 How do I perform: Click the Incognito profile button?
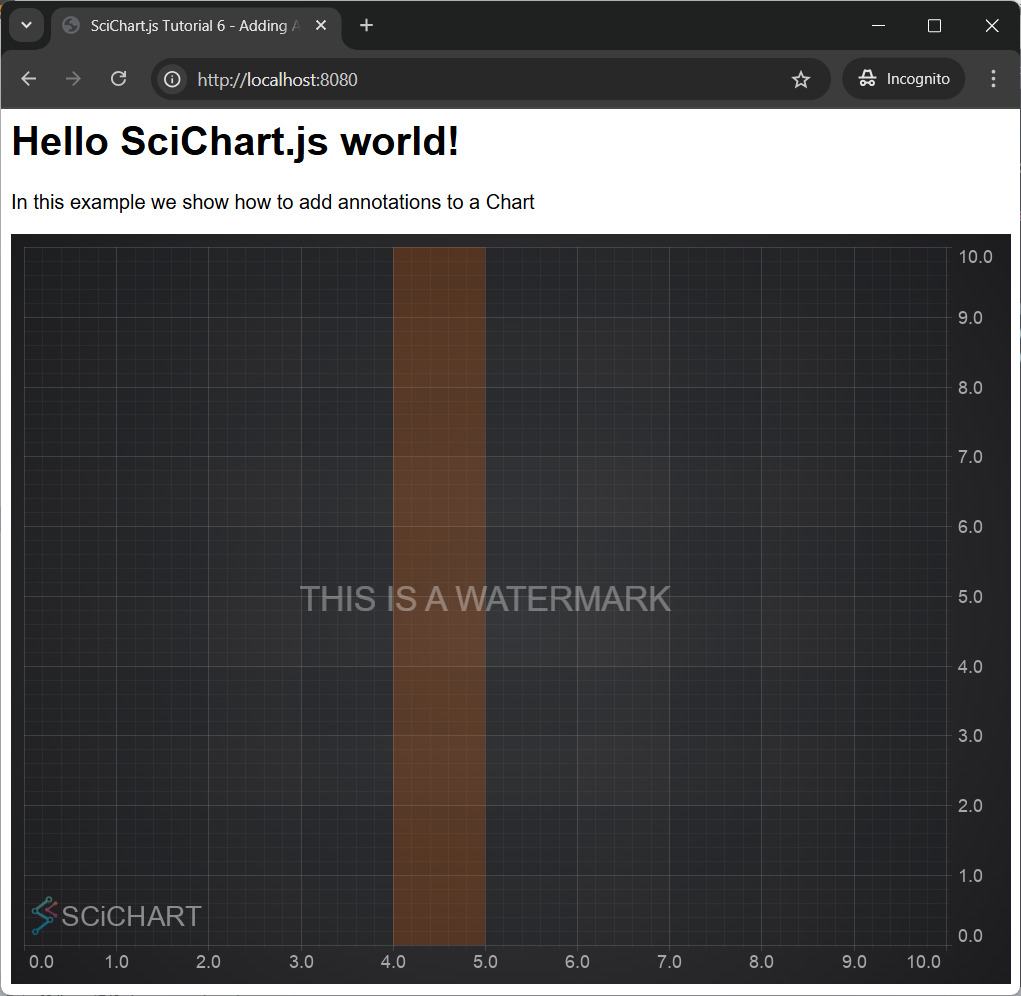pos(904,79)
